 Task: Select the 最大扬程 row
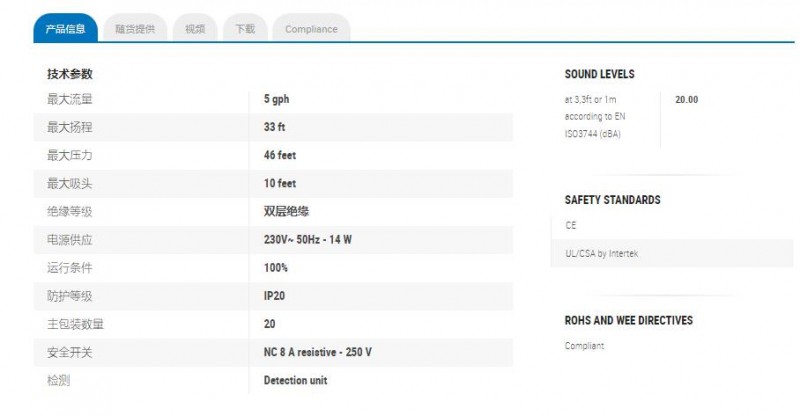273,127
